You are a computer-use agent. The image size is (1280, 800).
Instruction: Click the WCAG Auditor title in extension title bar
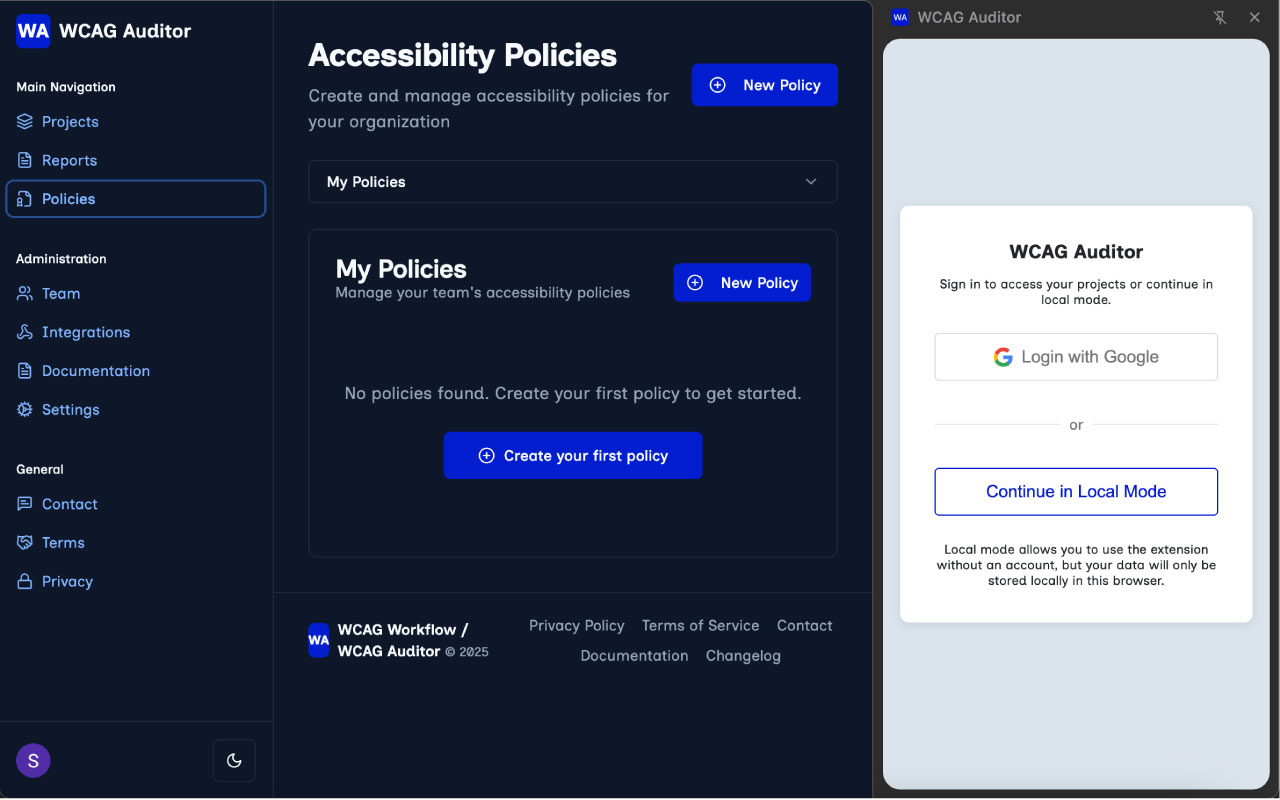click(969, 17)
